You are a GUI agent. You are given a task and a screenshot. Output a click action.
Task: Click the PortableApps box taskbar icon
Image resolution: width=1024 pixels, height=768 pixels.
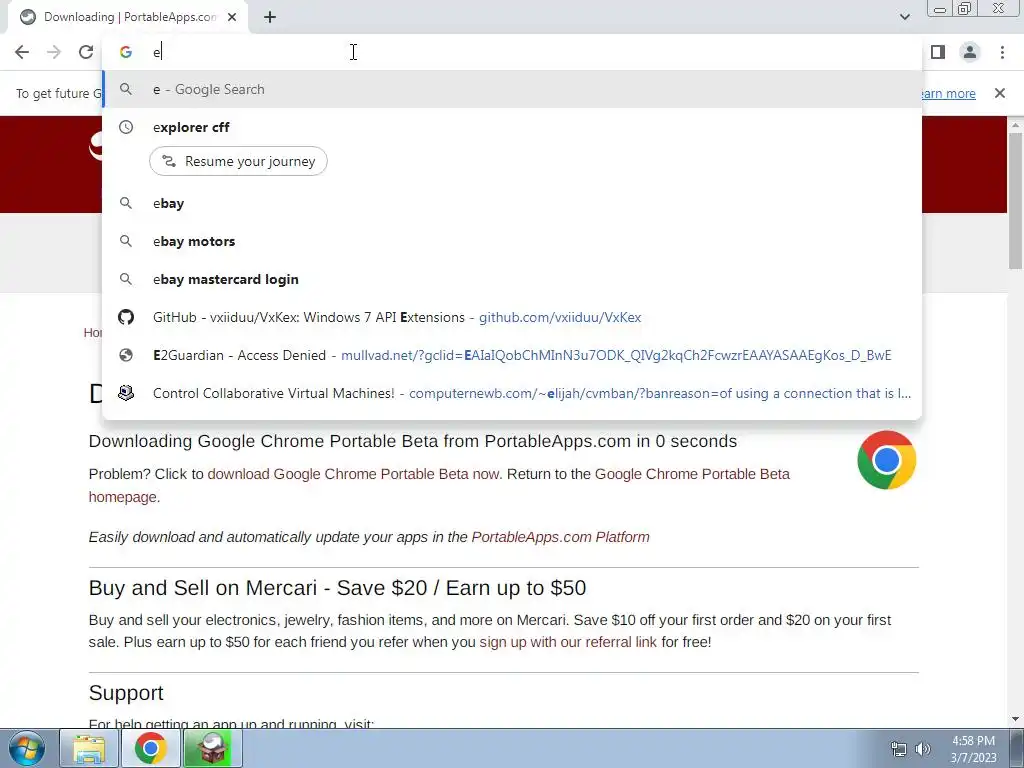[x=212, y=748]
